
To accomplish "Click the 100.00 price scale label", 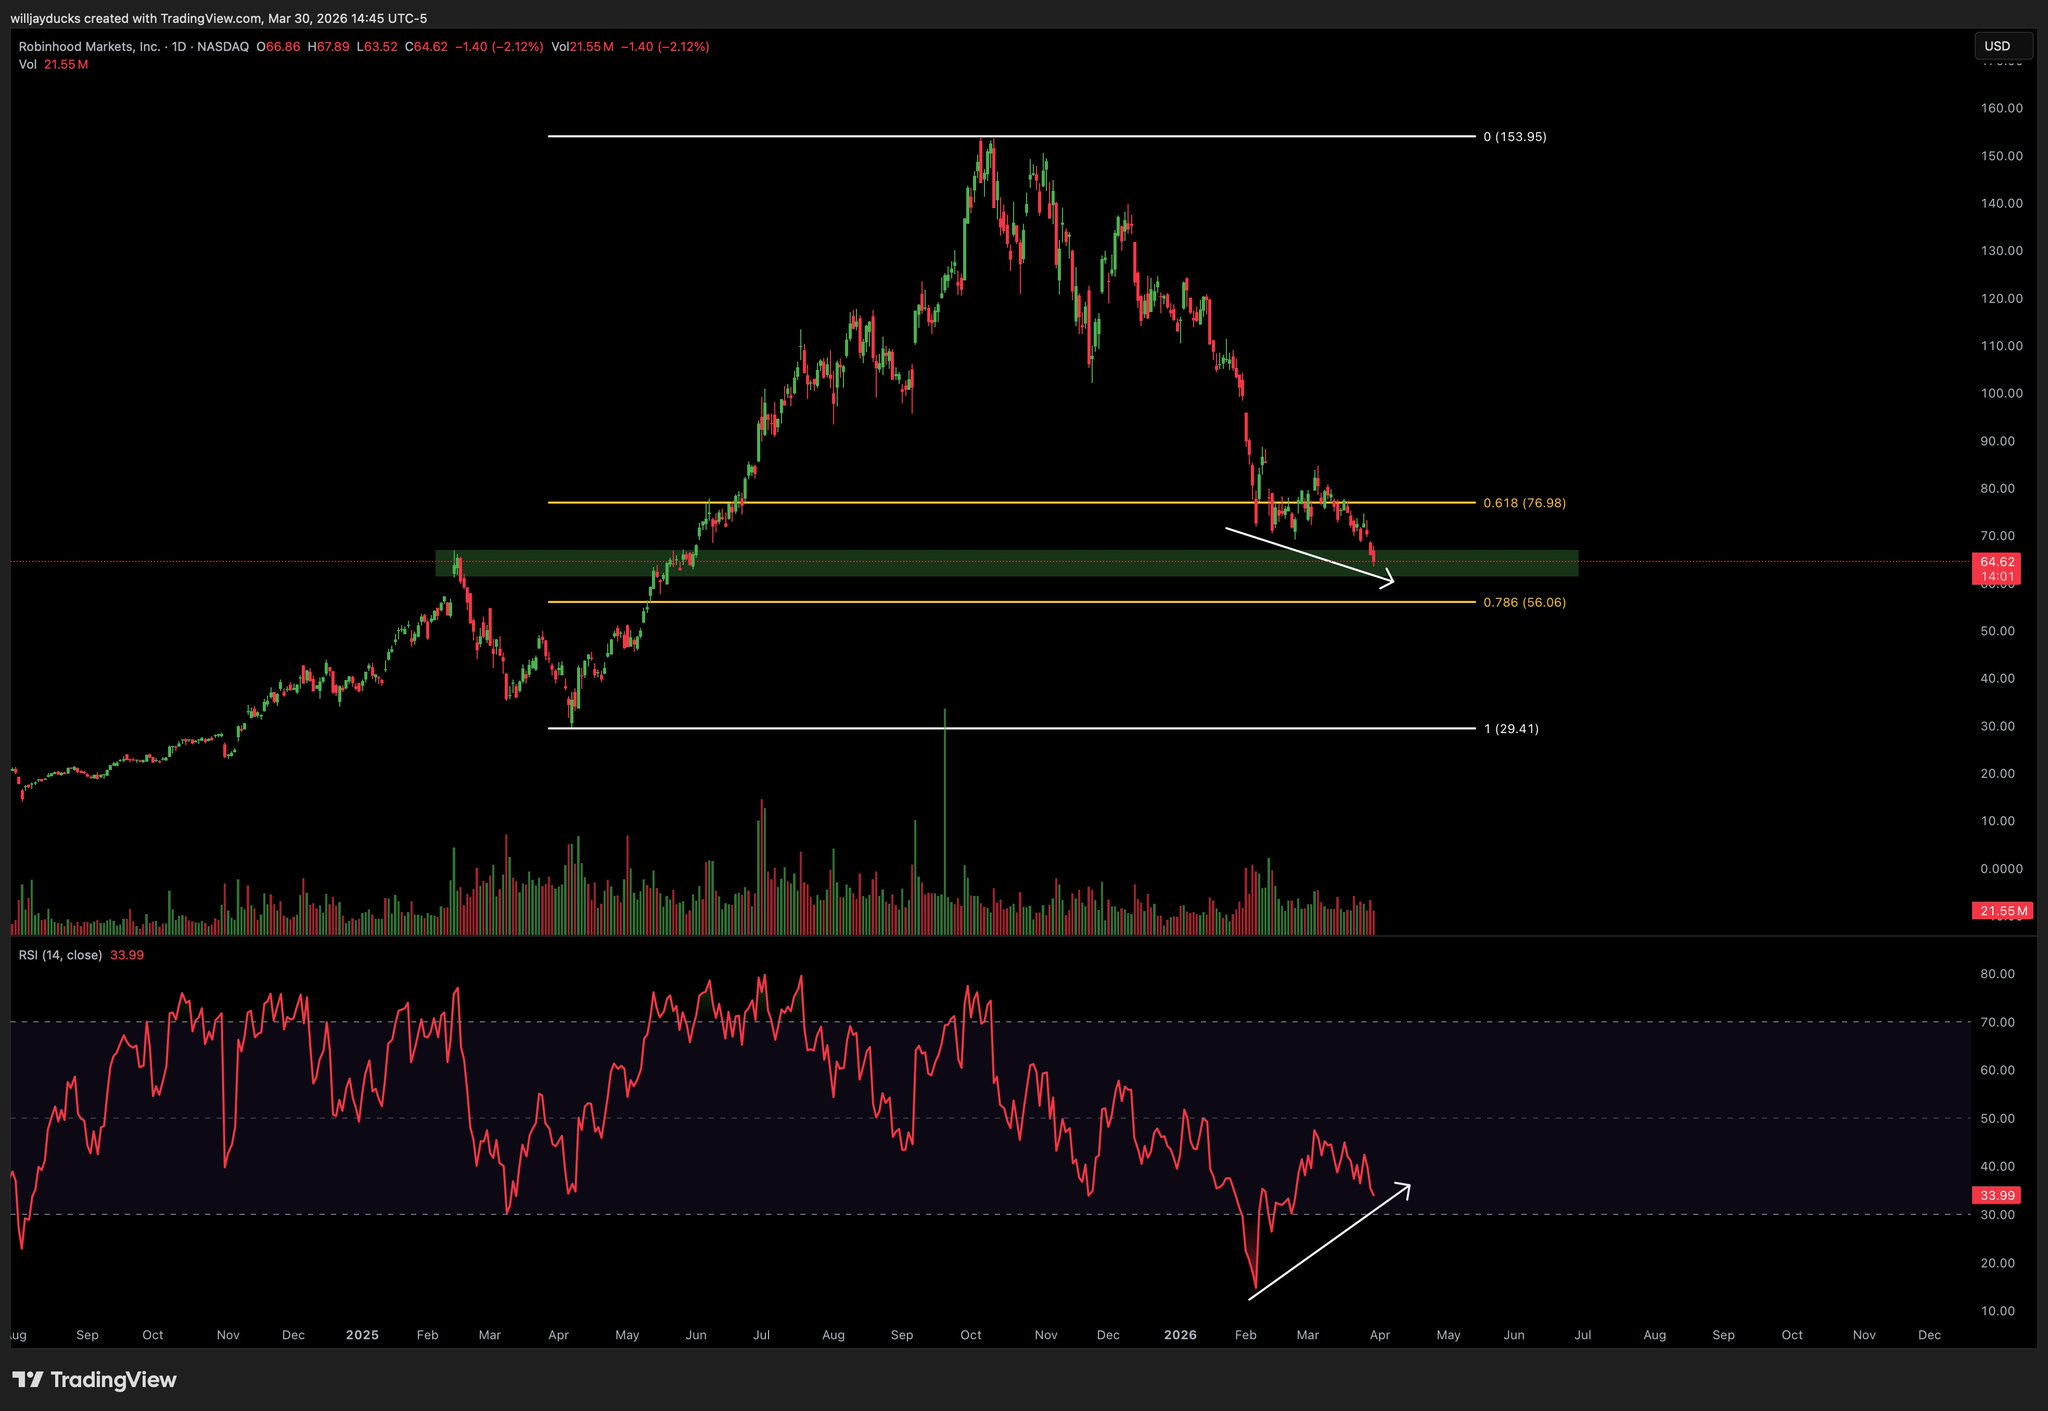I will coord(2001,393).
